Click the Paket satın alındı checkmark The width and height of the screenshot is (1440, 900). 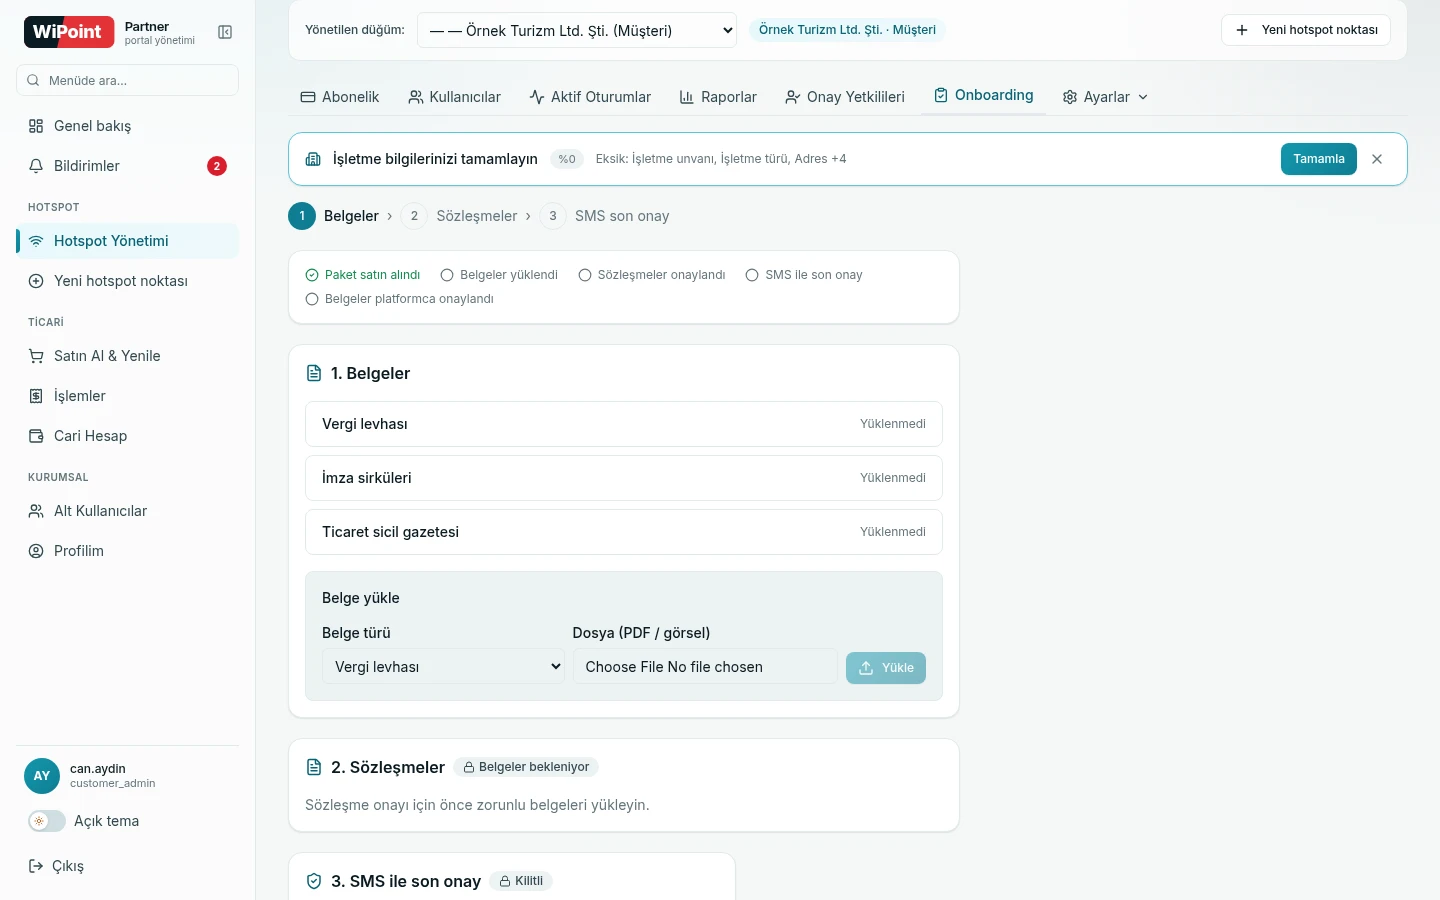tap(312, 275)
